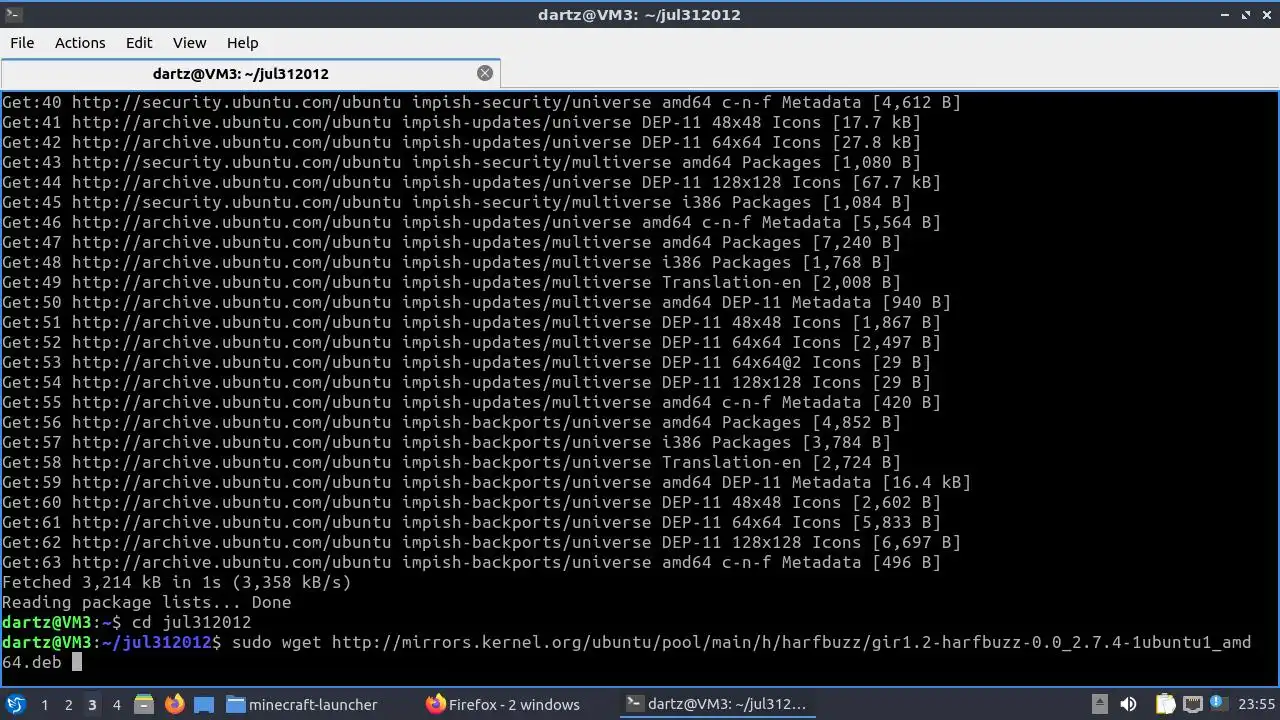This screenshot has width=1280, height=720.
Task: Open the Help menu
Action: click(x=242, y=42)
